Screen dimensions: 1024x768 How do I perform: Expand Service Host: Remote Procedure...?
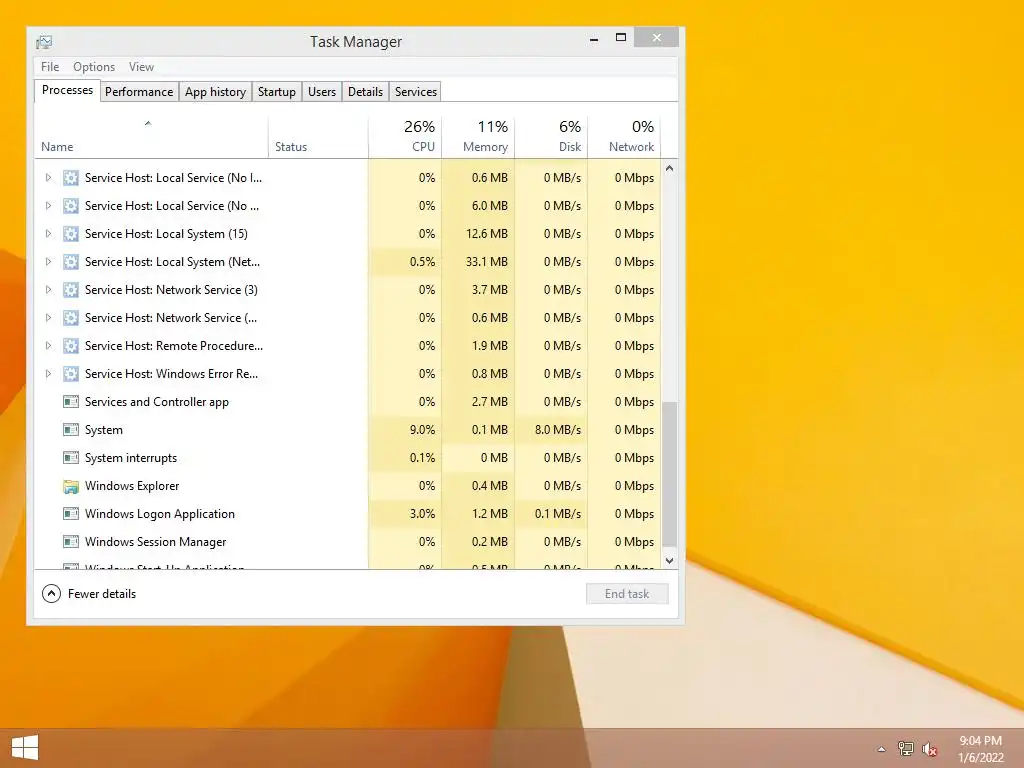tap(48, 346)
